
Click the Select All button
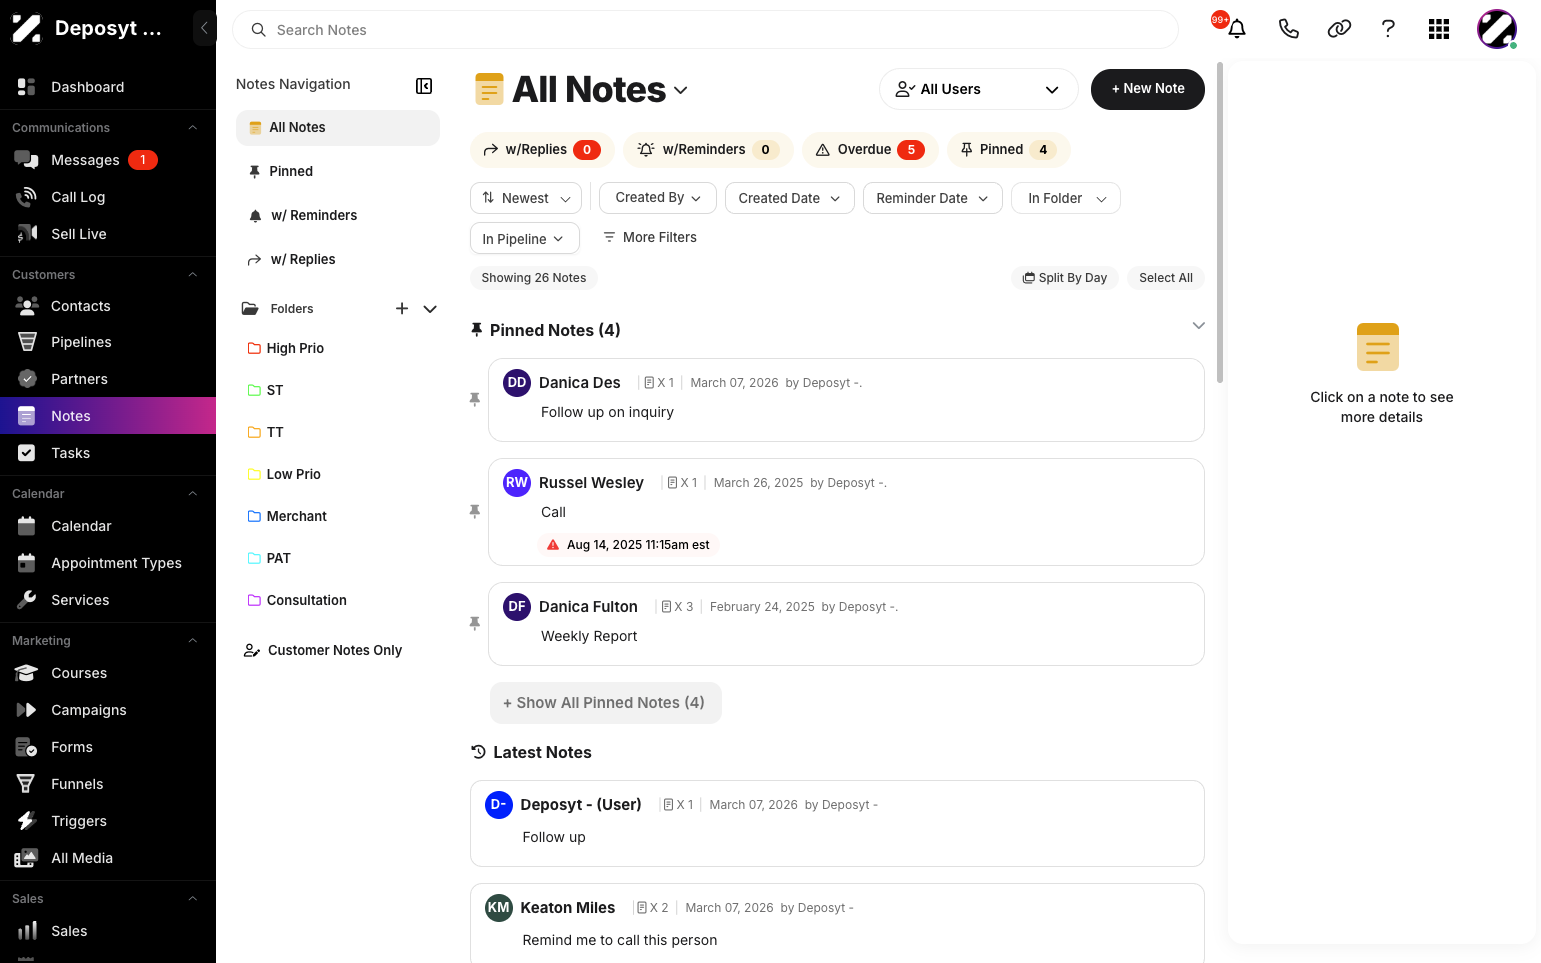pyautogui.click(x=1166, y=278)
